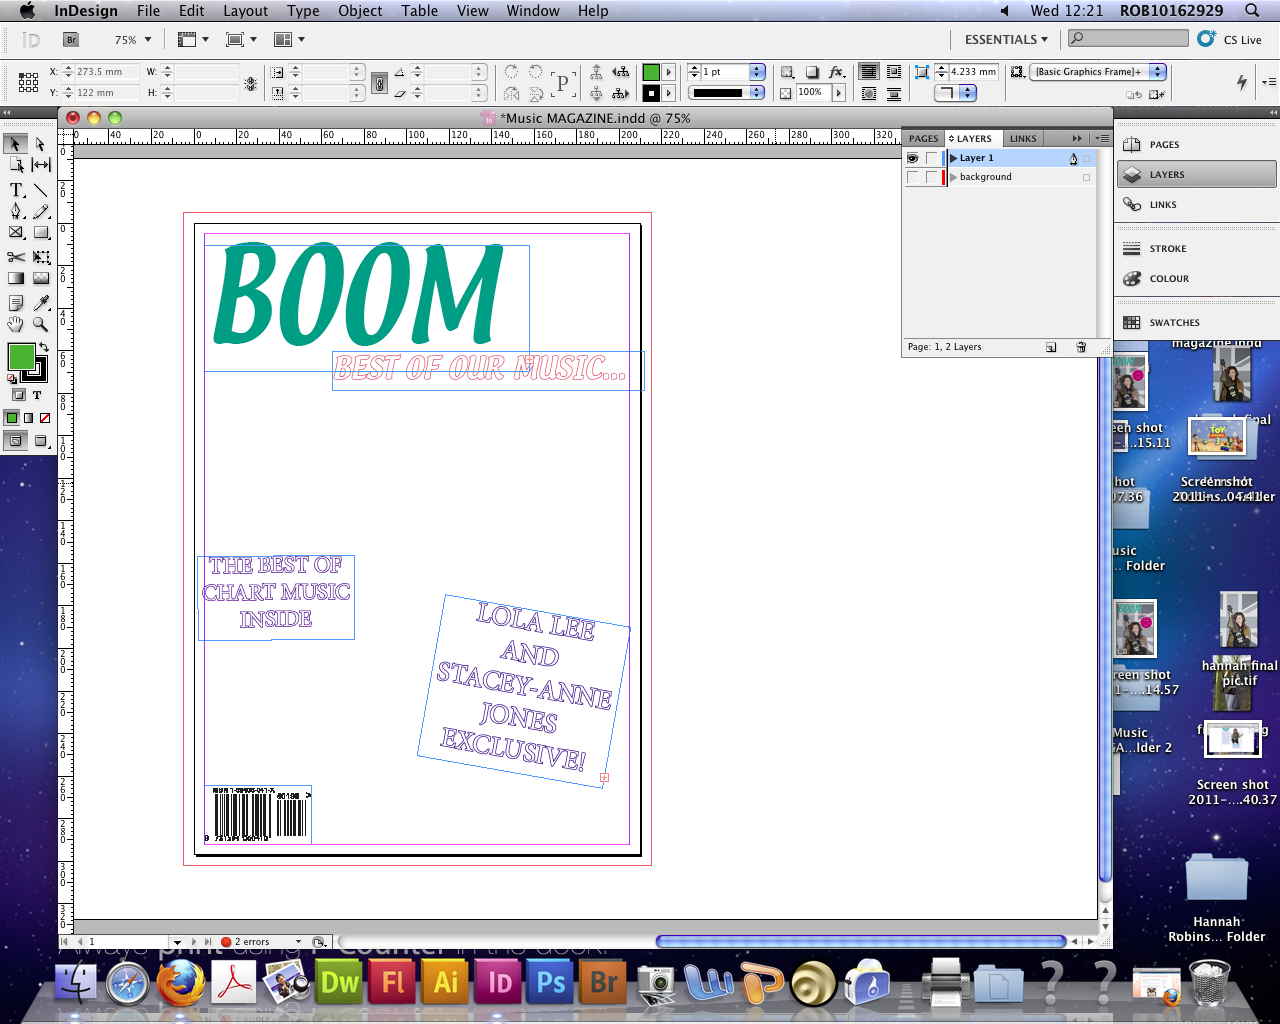
Task: Open the ESSENTIALS workspace dropdown
Action: [1005, 39]
